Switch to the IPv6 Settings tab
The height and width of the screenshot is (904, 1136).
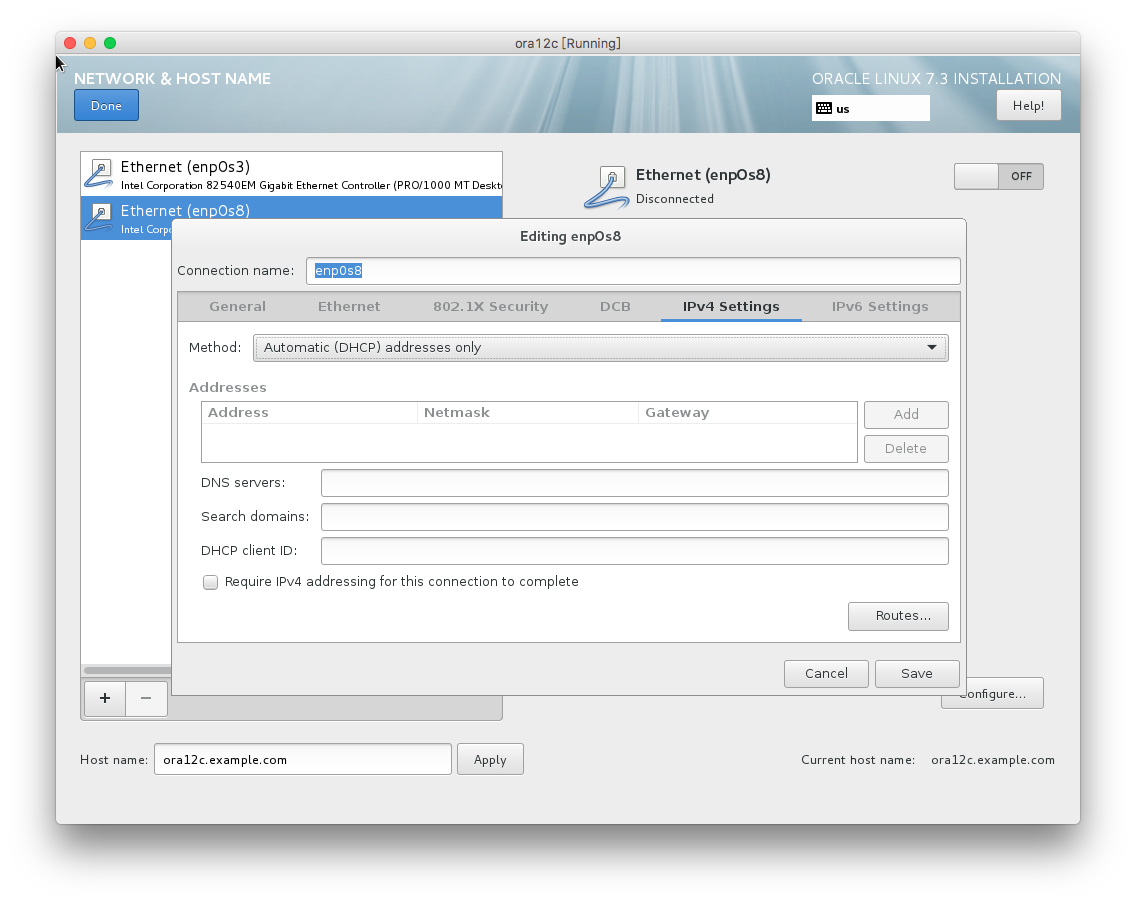click(880, 306)
